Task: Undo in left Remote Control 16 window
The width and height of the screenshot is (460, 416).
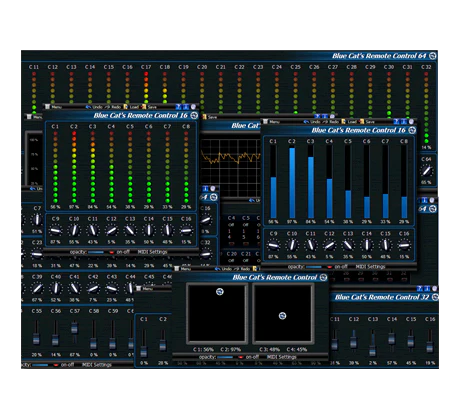Action: coord(94,107)
